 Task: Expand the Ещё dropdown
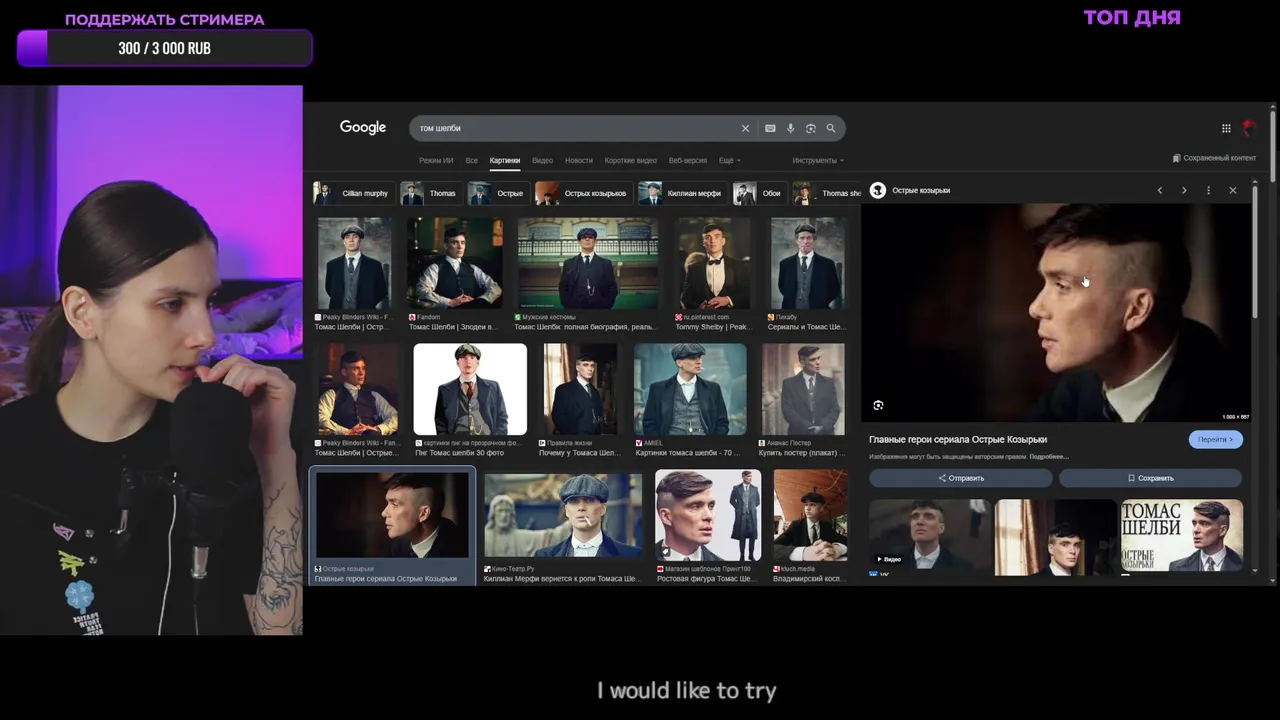pyautogui.click(x=730, y=160)
